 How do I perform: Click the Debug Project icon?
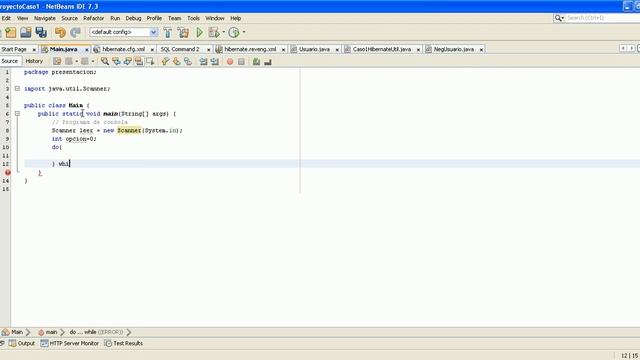tap(213, 32)
